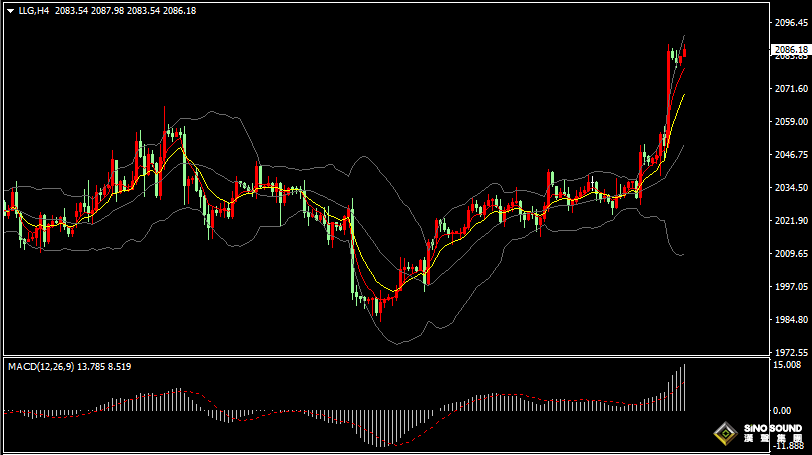Open the dropdown triangle beside LLG,H4
This screenshot has height=455, width=812.
coord(10,10)
